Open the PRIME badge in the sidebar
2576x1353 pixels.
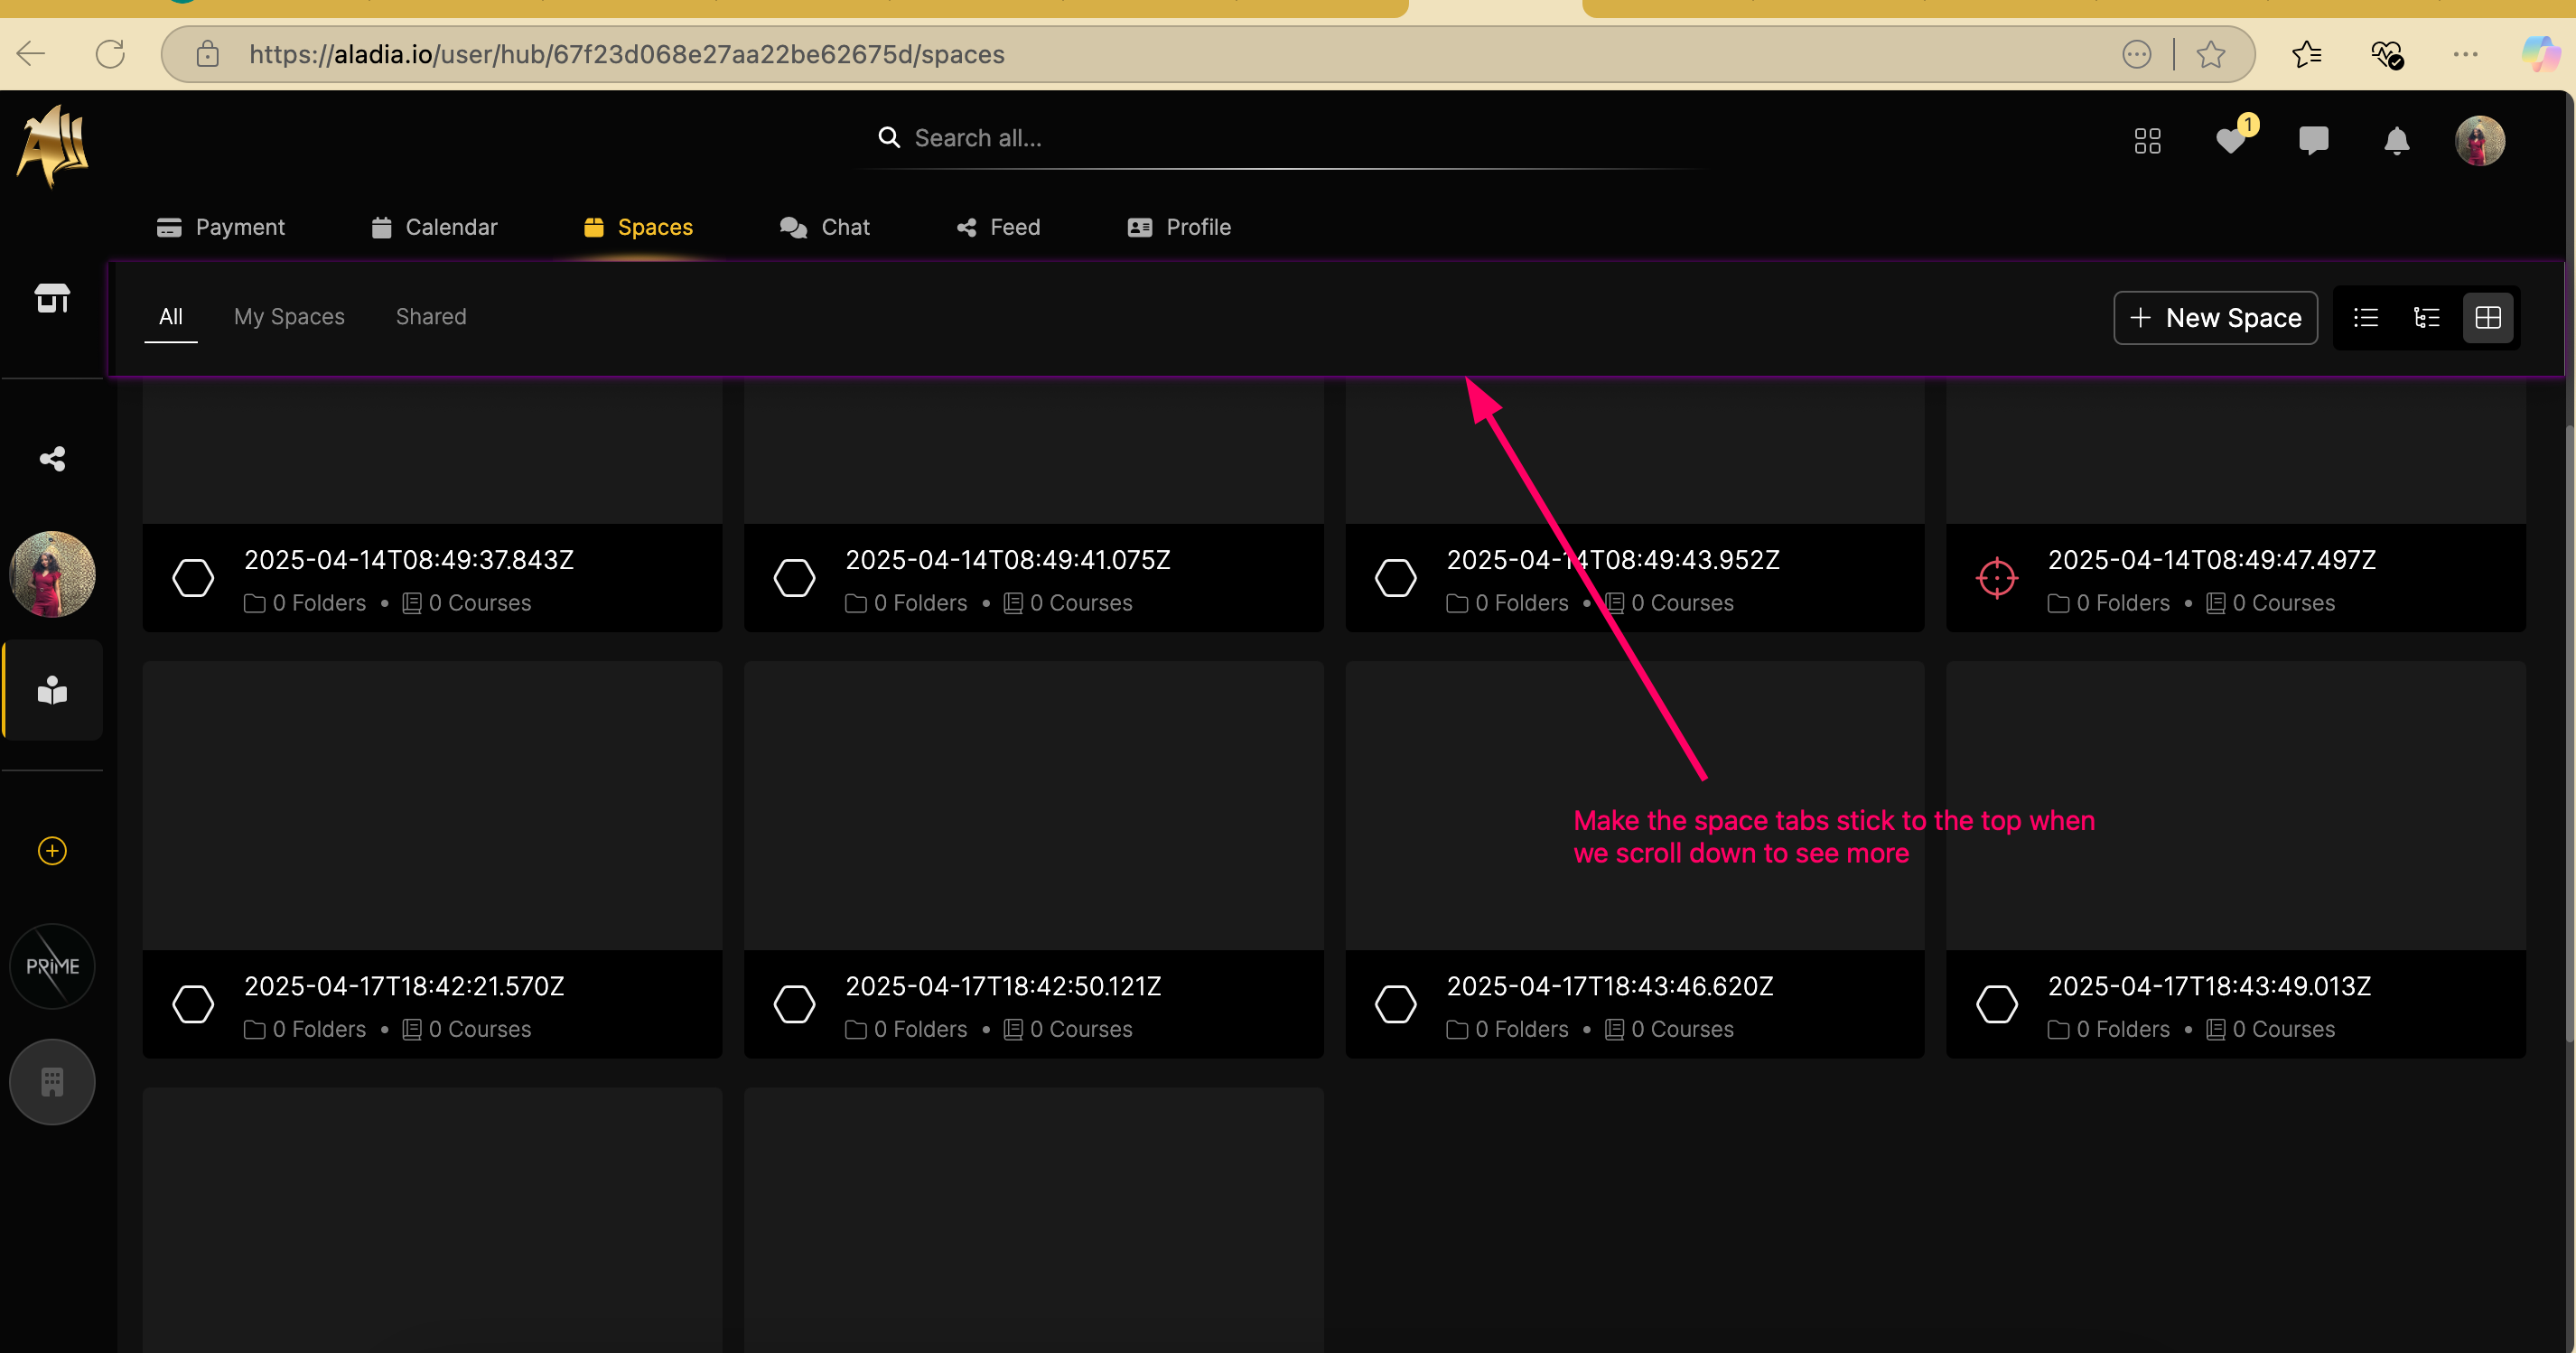(x=52, y=966)
